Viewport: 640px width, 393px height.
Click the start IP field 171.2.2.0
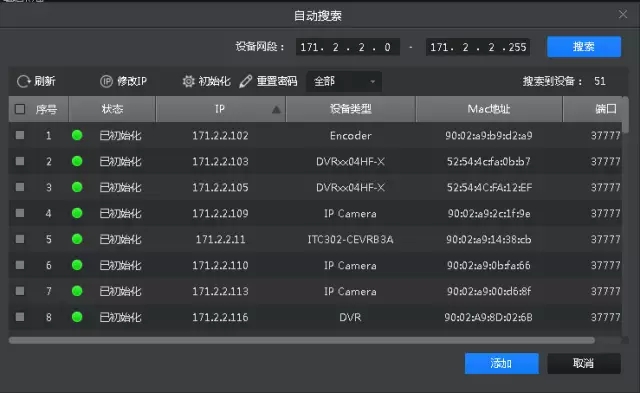tap(348, 47)
